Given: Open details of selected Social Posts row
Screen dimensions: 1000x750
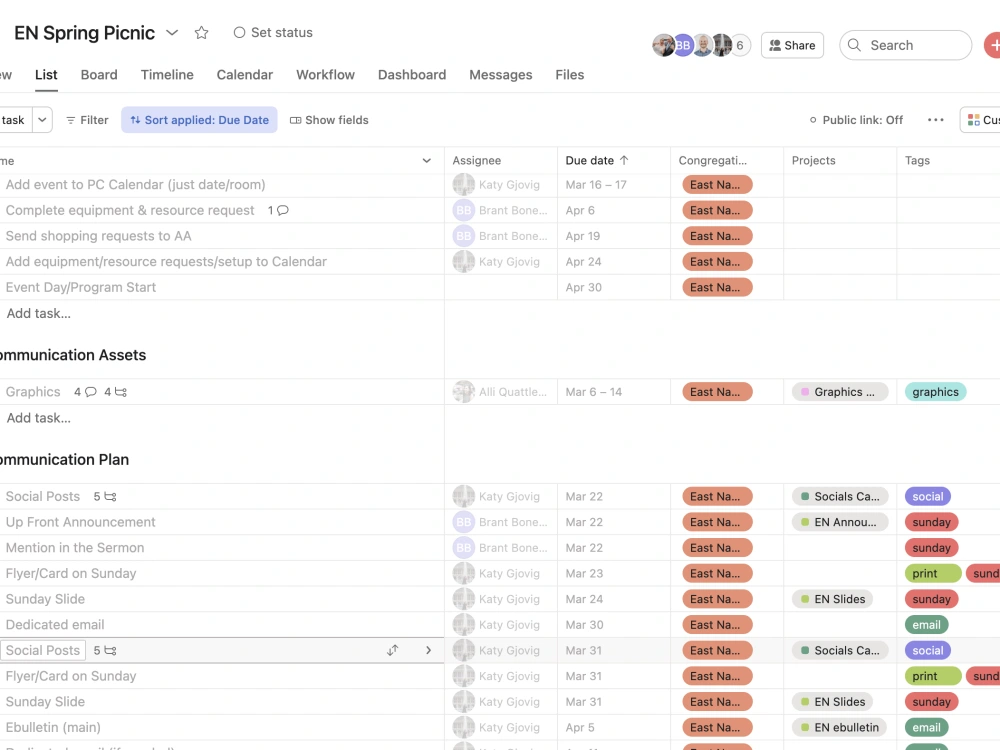Looking at the screenshot, I should pos(428,650).
